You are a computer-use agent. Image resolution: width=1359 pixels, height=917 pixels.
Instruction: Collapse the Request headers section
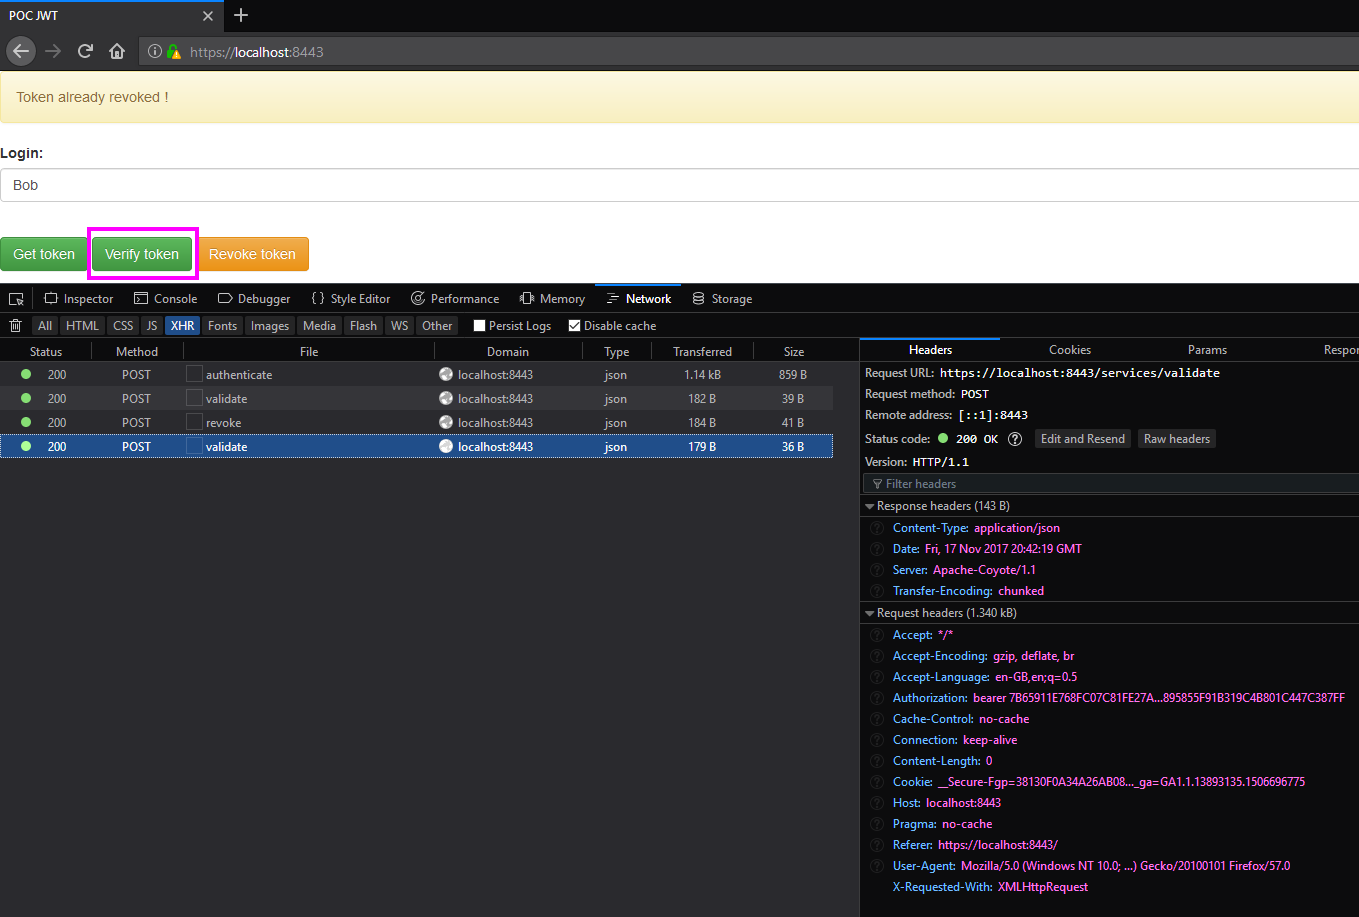[870, 613]
